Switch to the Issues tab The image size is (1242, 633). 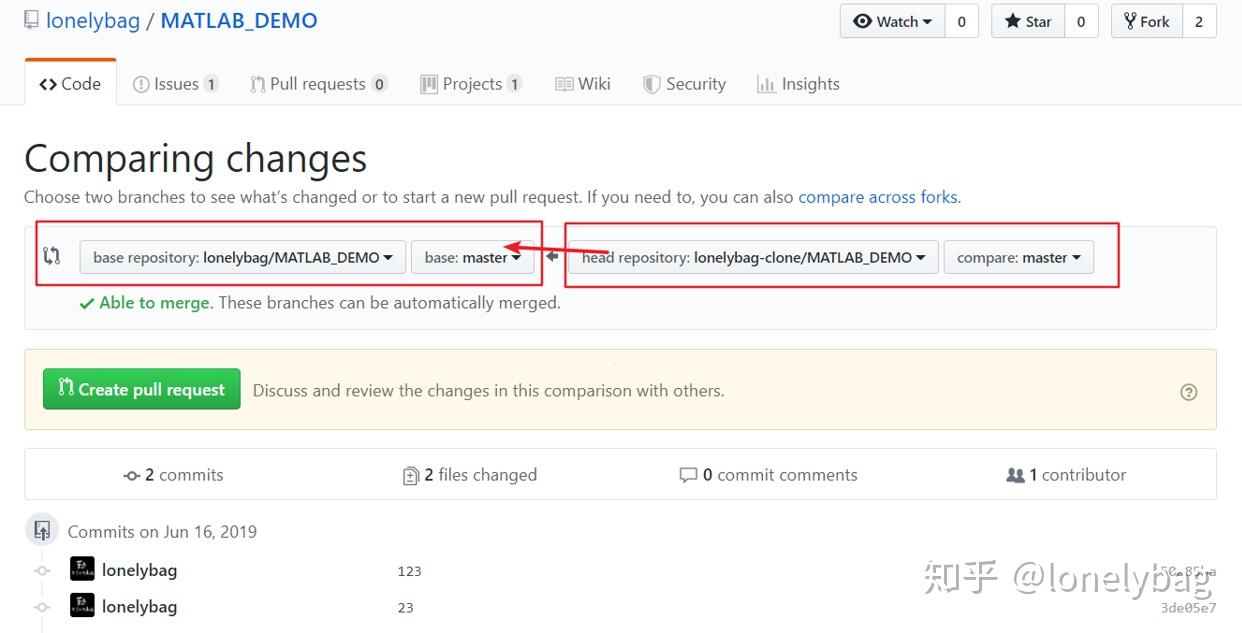[175, 84]
